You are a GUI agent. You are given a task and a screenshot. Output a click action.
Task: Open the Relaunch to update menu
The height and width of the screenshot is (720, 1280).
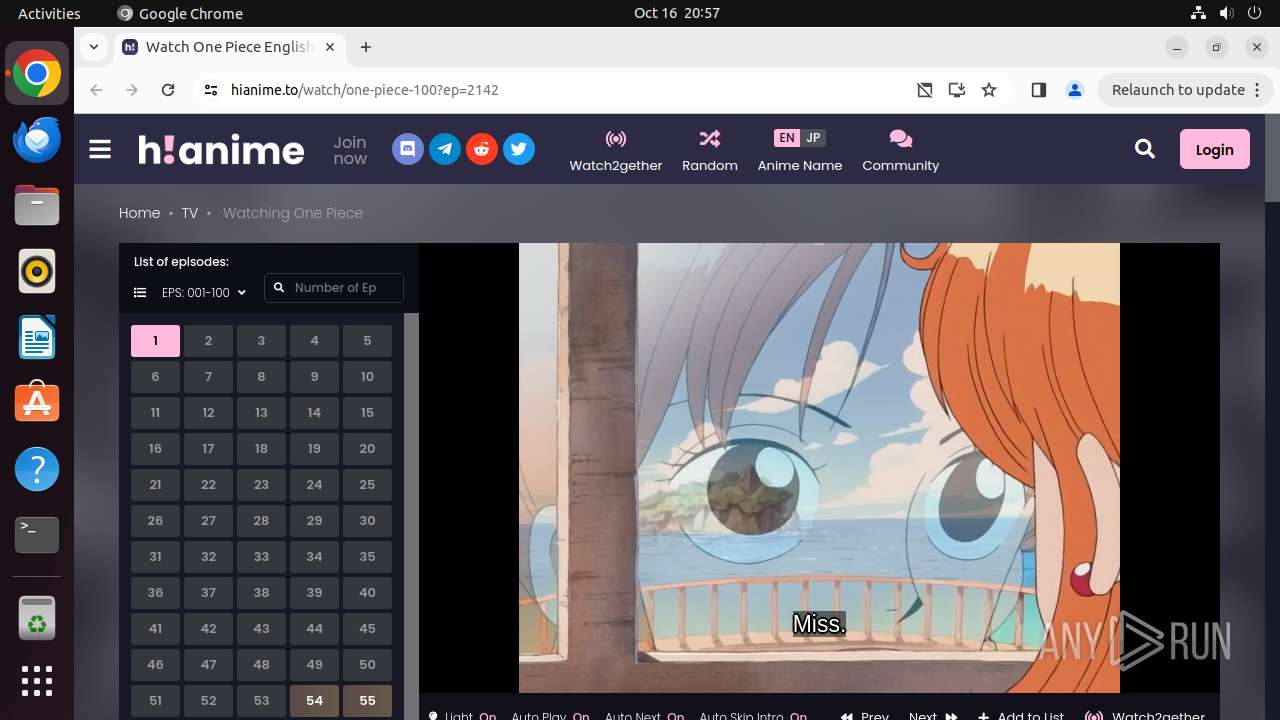click(1185, 90)
